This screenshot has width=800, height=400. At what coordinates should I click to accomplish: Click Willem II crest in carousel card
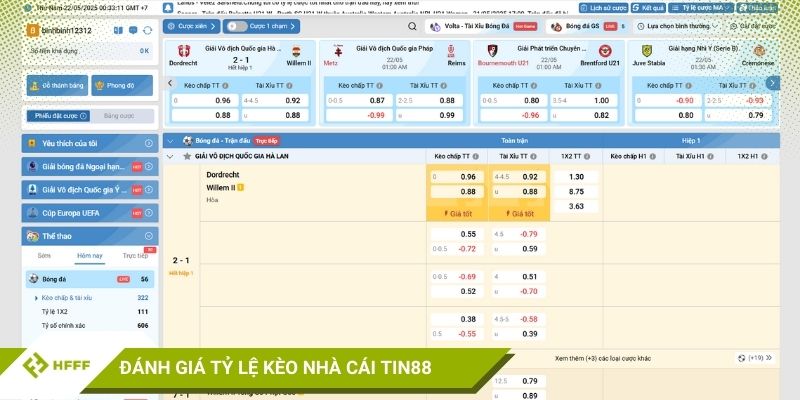click(x=296, y=51)
